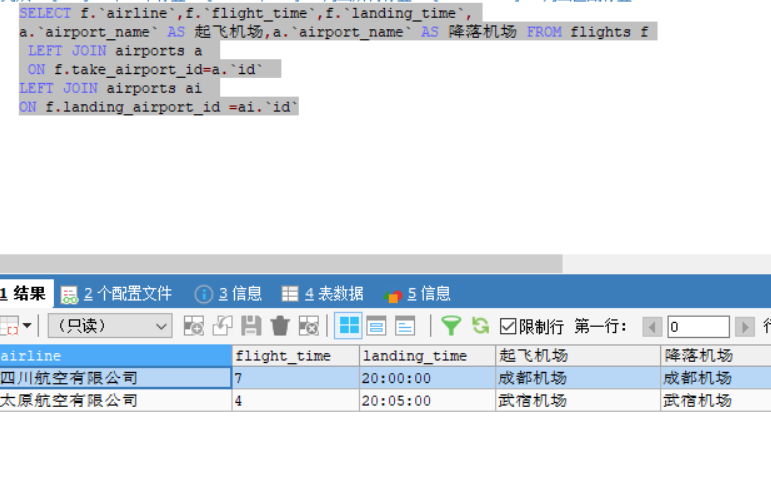The width and height of the screenshot is (771, 495).
Task: Click the delete row trash icon
Action: click(x=280, y=326)
